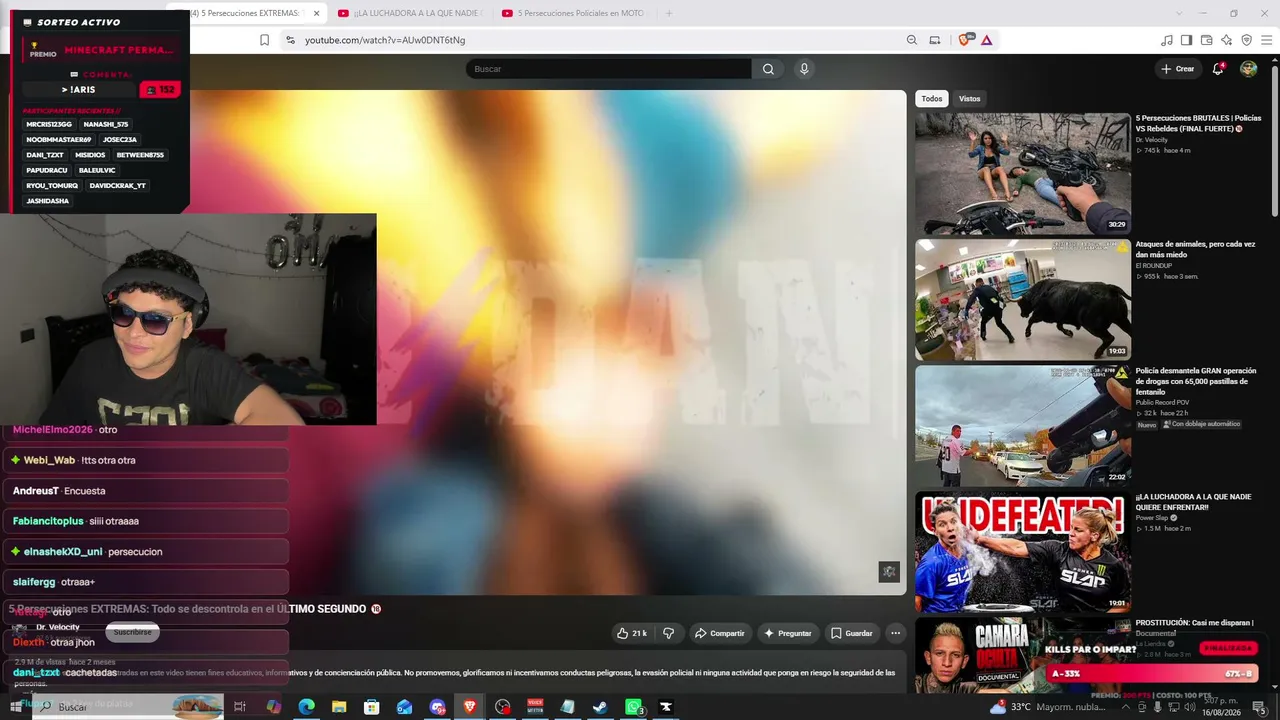The image size is (1280, 720).
Task: Click the Crear button on YouTube
Action: click(x=1177, y=69)
